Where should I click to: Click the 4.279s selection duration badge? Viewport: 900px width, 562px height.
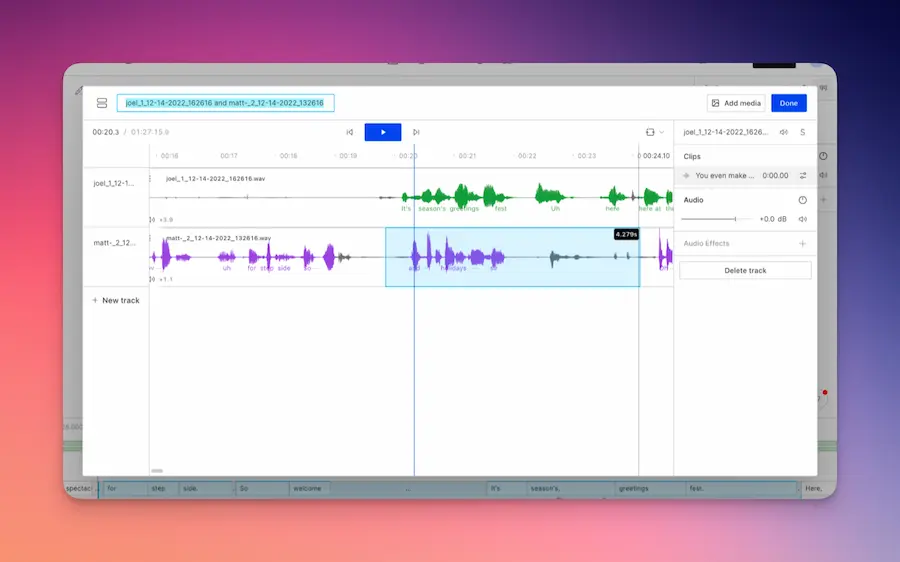tap(626, 234)
